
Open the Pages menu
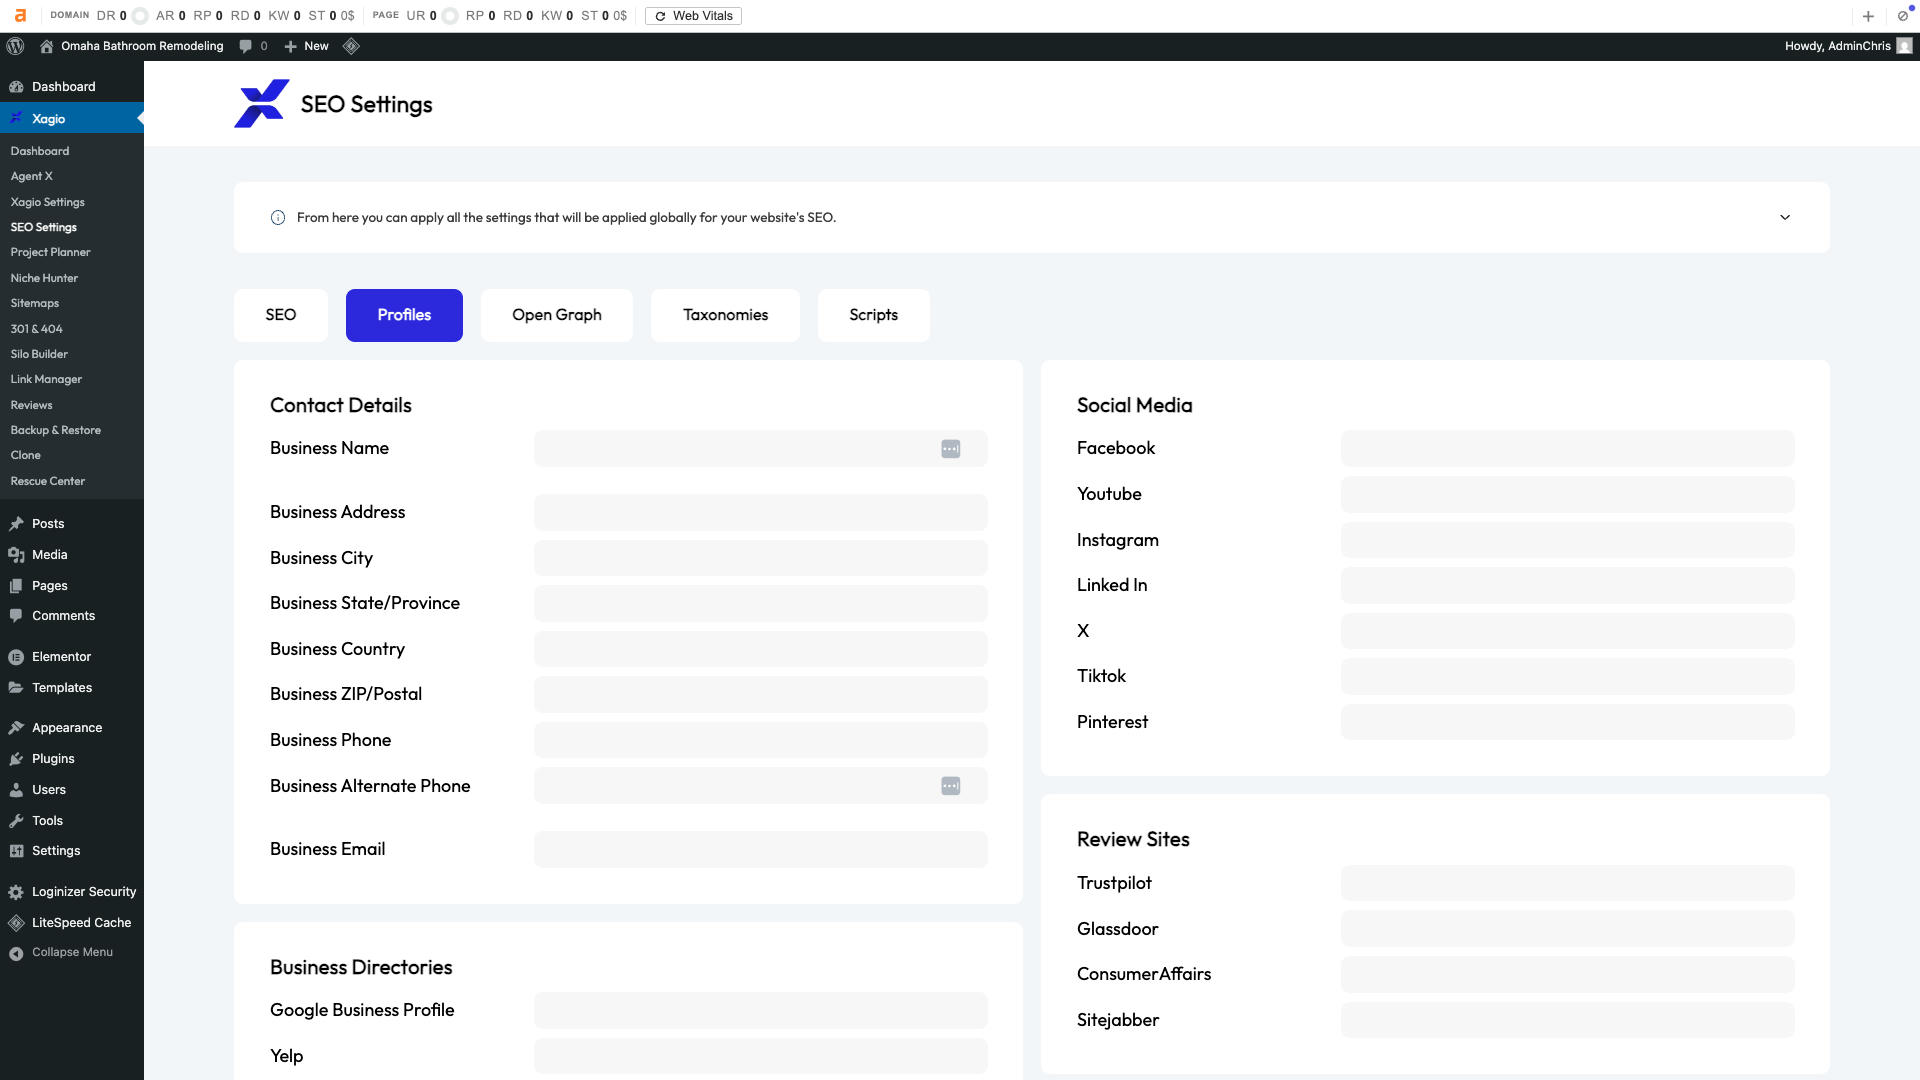point(72,586)
